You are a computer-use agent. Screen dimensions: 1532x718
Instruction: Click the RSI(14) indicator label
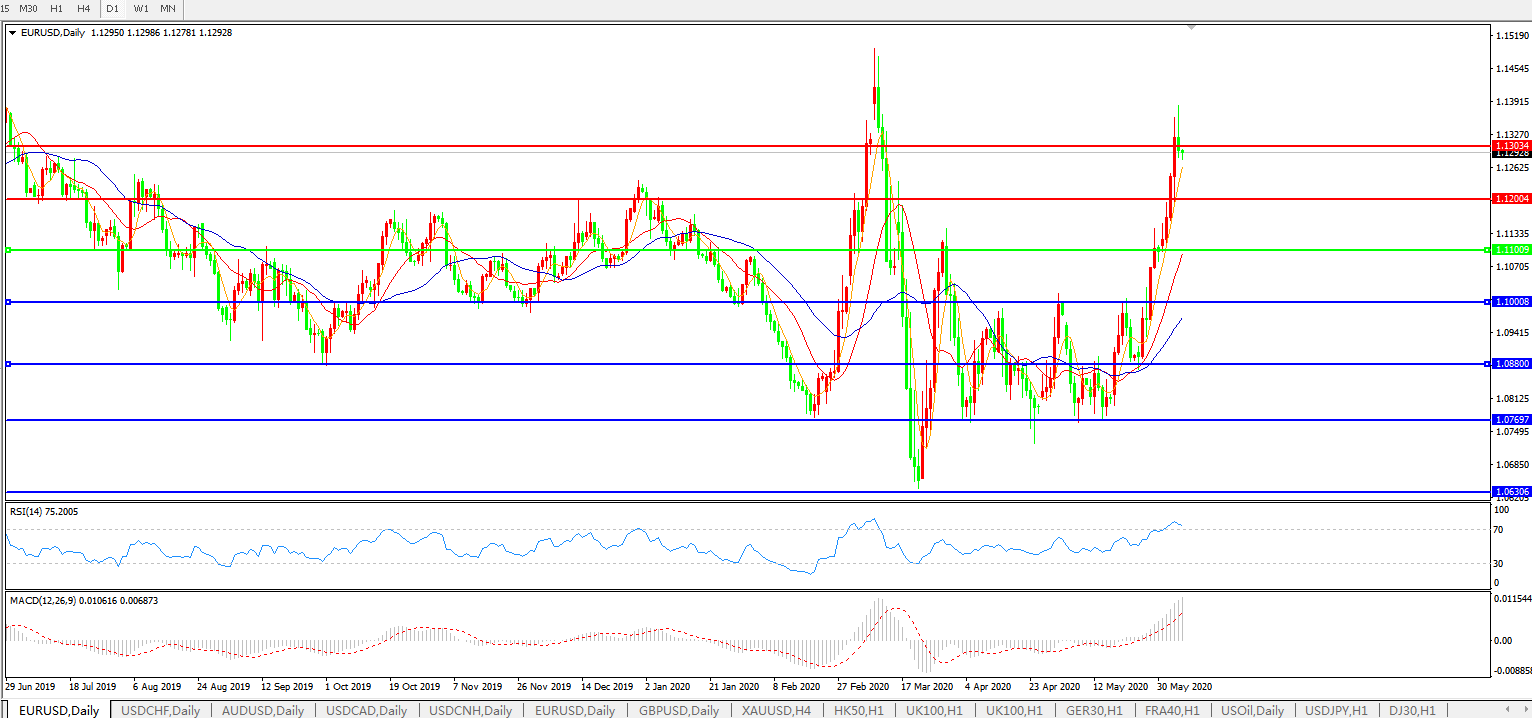(44, 512)
